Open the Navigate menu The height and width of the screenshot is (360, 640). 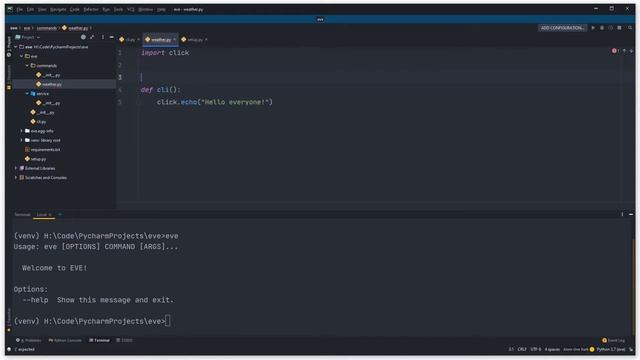(x=58, y=9)
